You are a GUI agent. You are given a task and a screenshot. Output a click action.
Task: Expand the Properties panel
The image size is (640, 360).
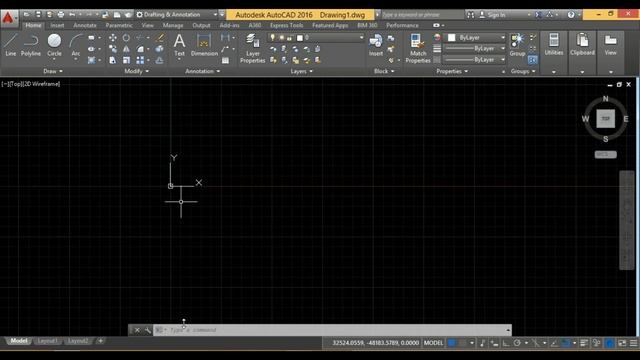pyautogui.click(x=452, y=71)
